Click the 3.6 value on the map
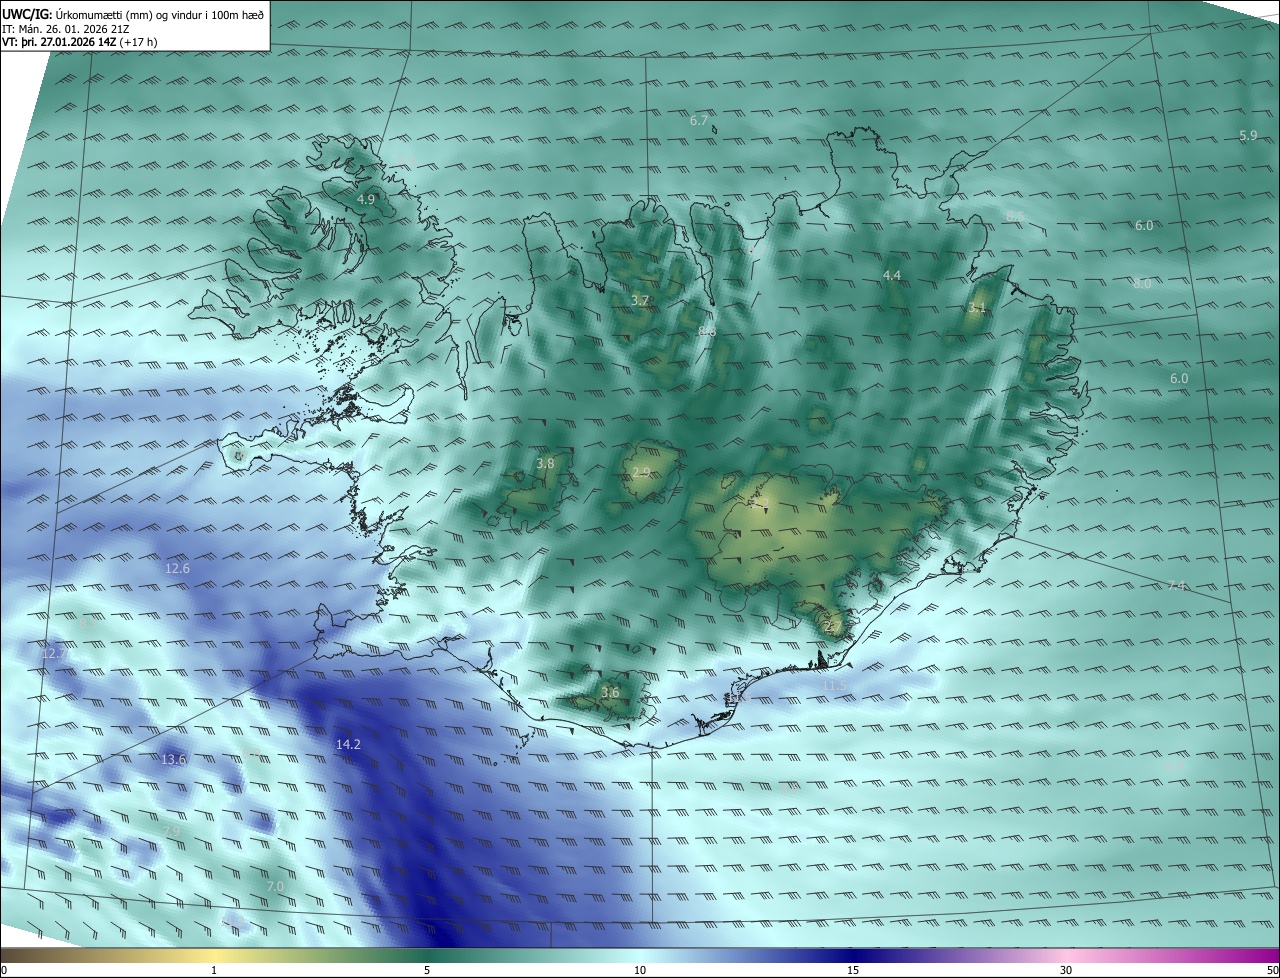This screenshot has width=1280, height=978. [x=610, y=692]
